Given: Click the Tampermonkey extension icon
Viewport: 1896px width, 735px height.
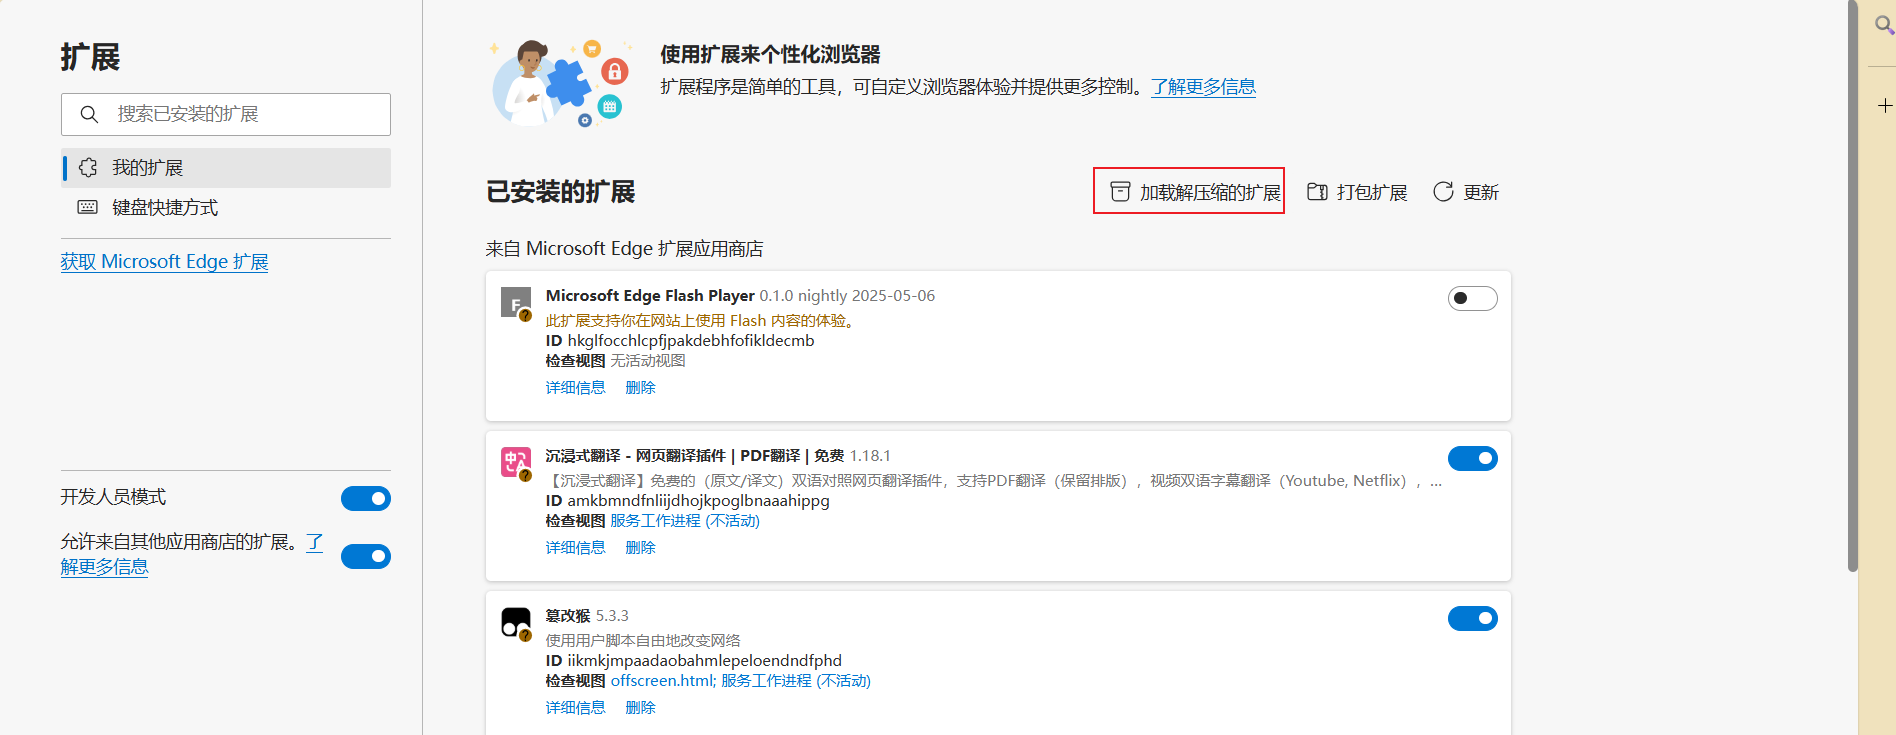Looking at the screenshot, I should coord(516,623).
